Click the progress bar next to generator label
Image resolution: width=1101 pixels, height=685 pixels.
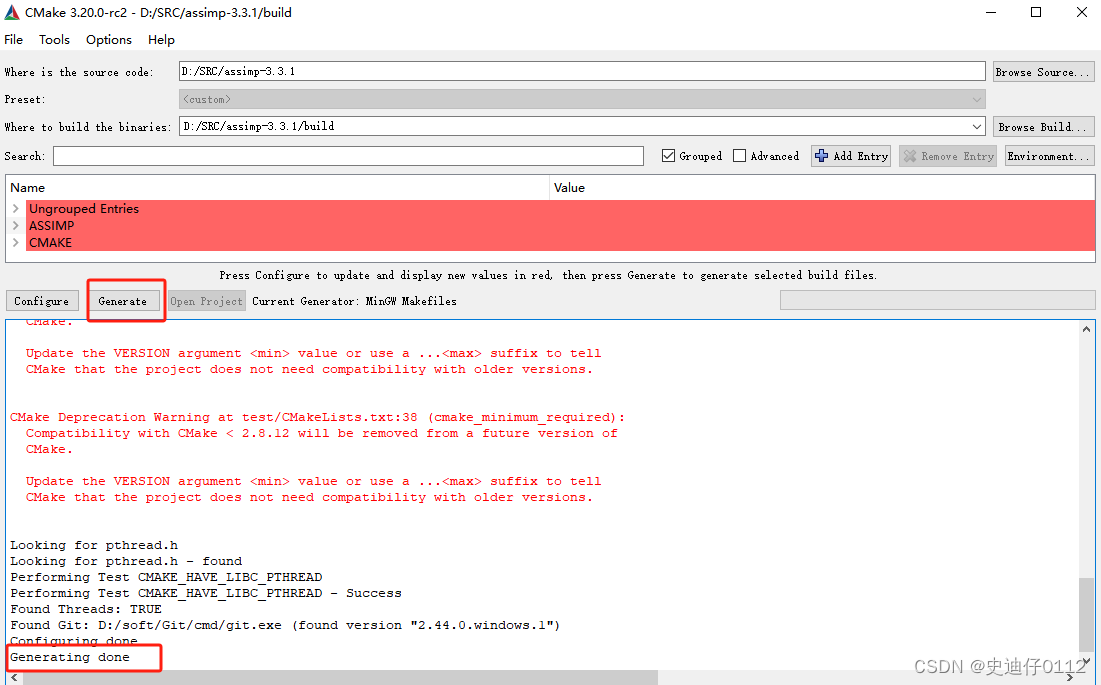click(x=937, y=300)
